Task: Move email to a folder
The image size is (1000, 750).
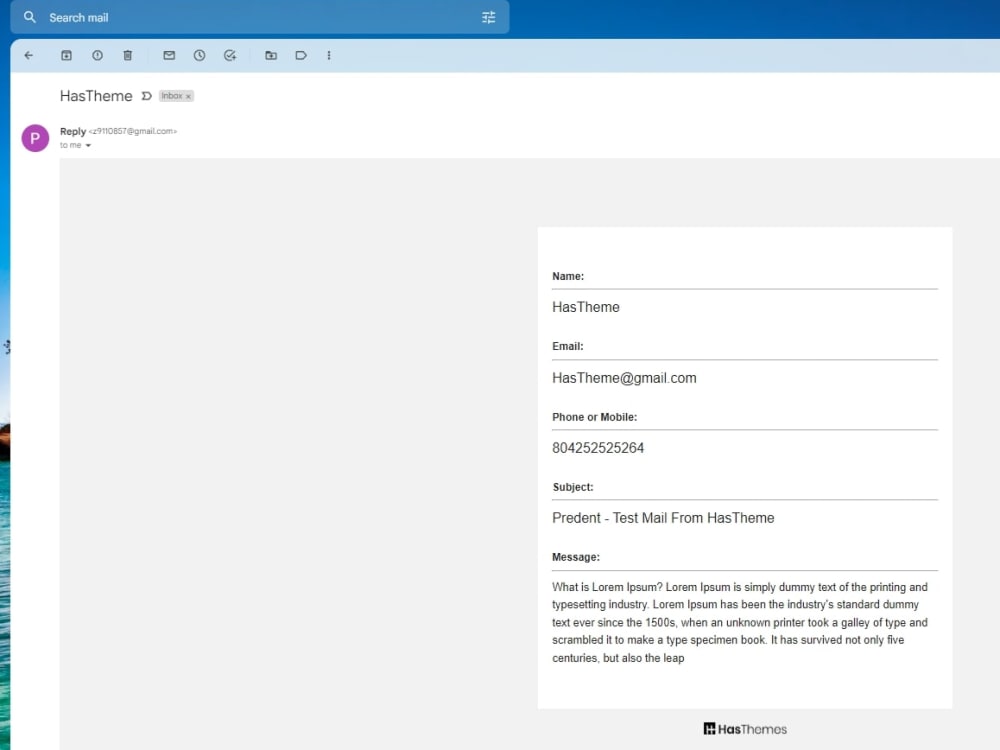Action: tap(271, 55)
